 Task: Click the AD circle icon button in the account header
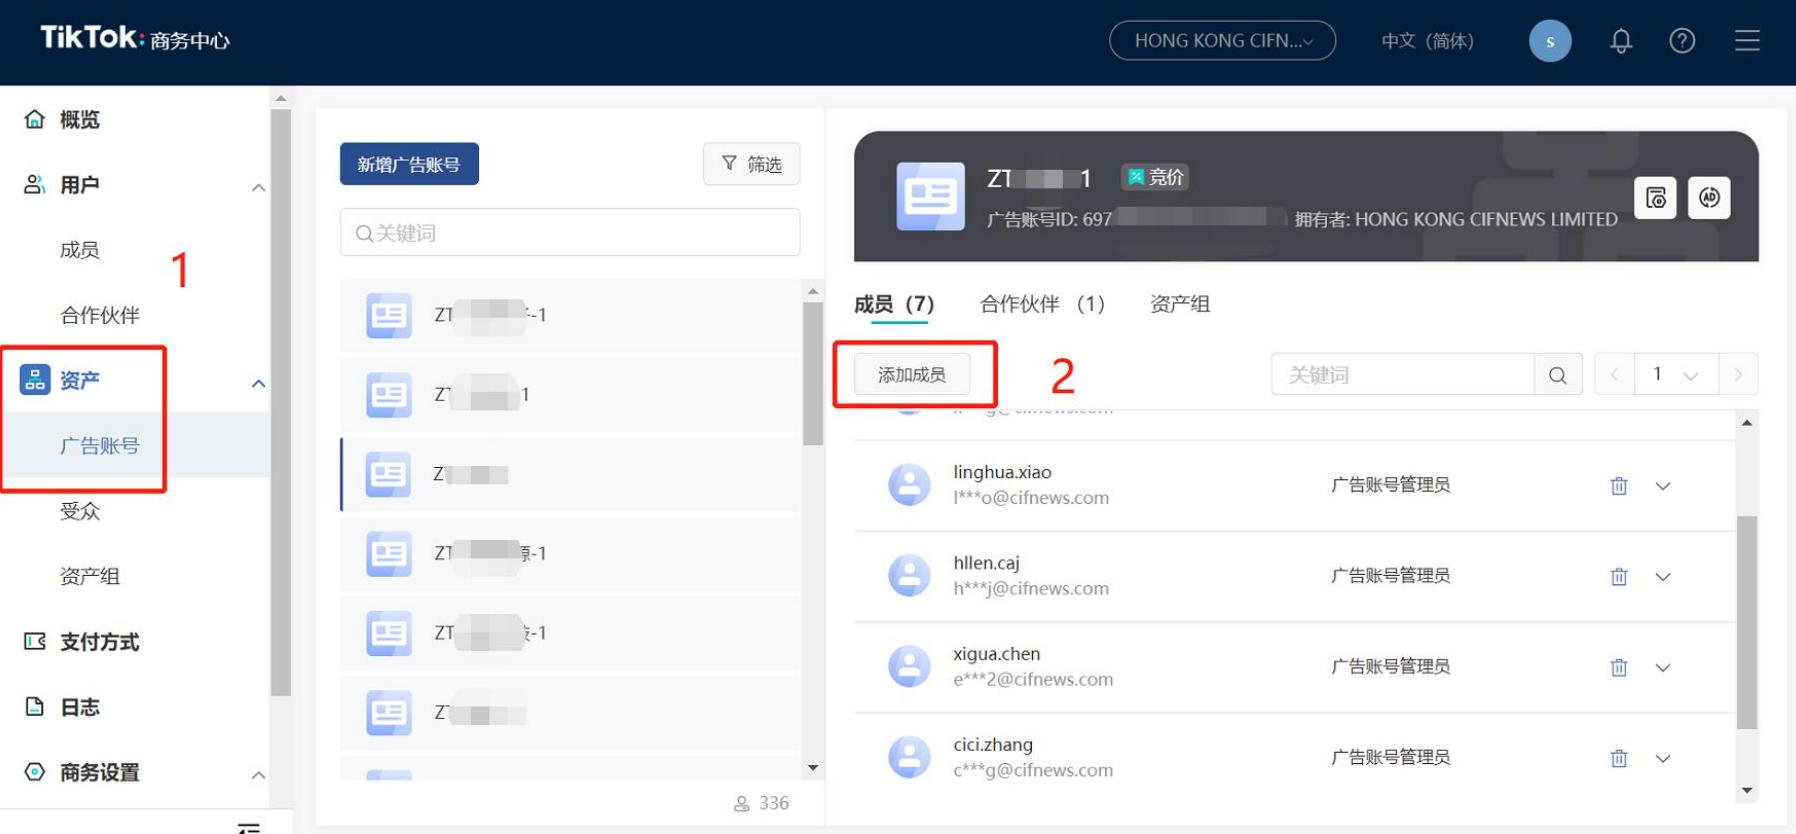point(1709,198)
